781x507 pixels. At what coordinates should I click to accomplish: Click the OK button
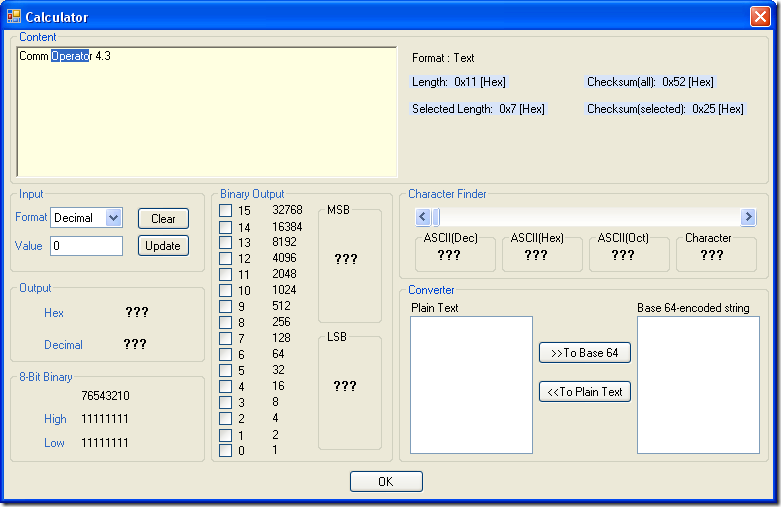[x=386, y=482]
